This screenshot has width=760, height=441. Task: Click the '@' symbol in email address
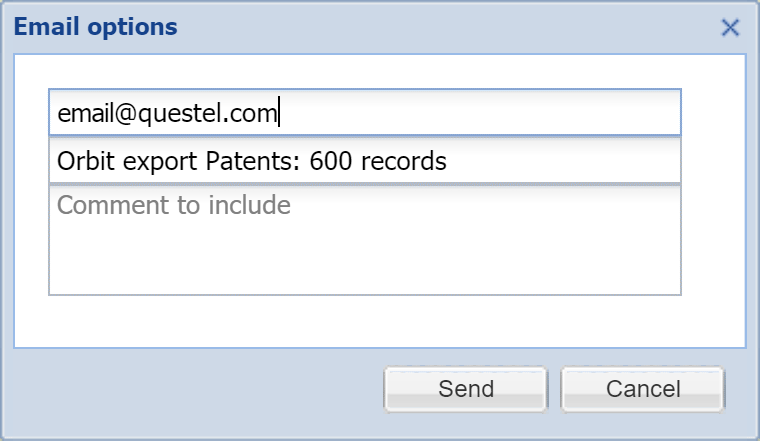tap(125, 114)
